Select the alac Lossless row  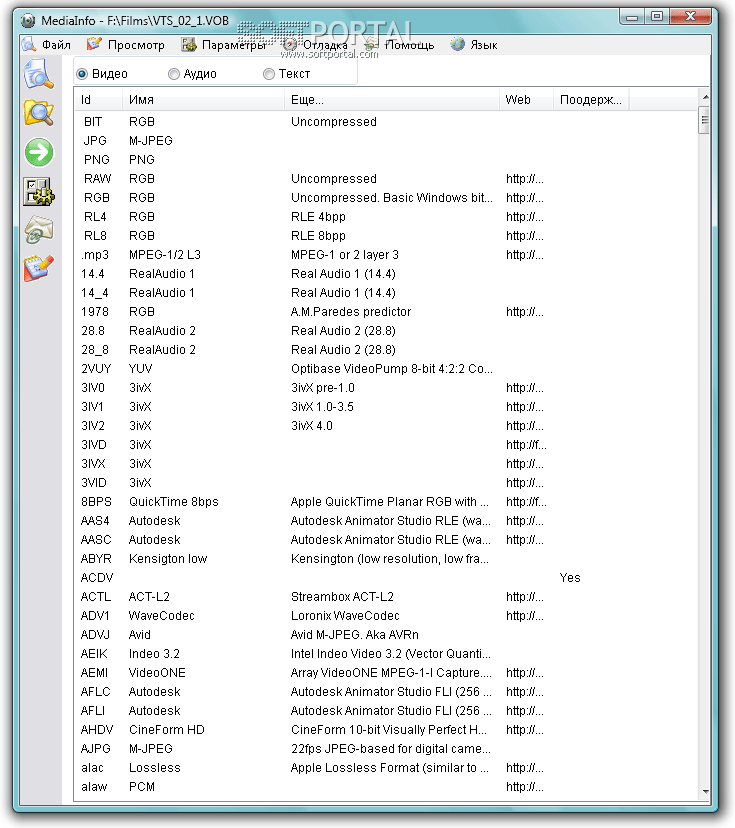386,768
